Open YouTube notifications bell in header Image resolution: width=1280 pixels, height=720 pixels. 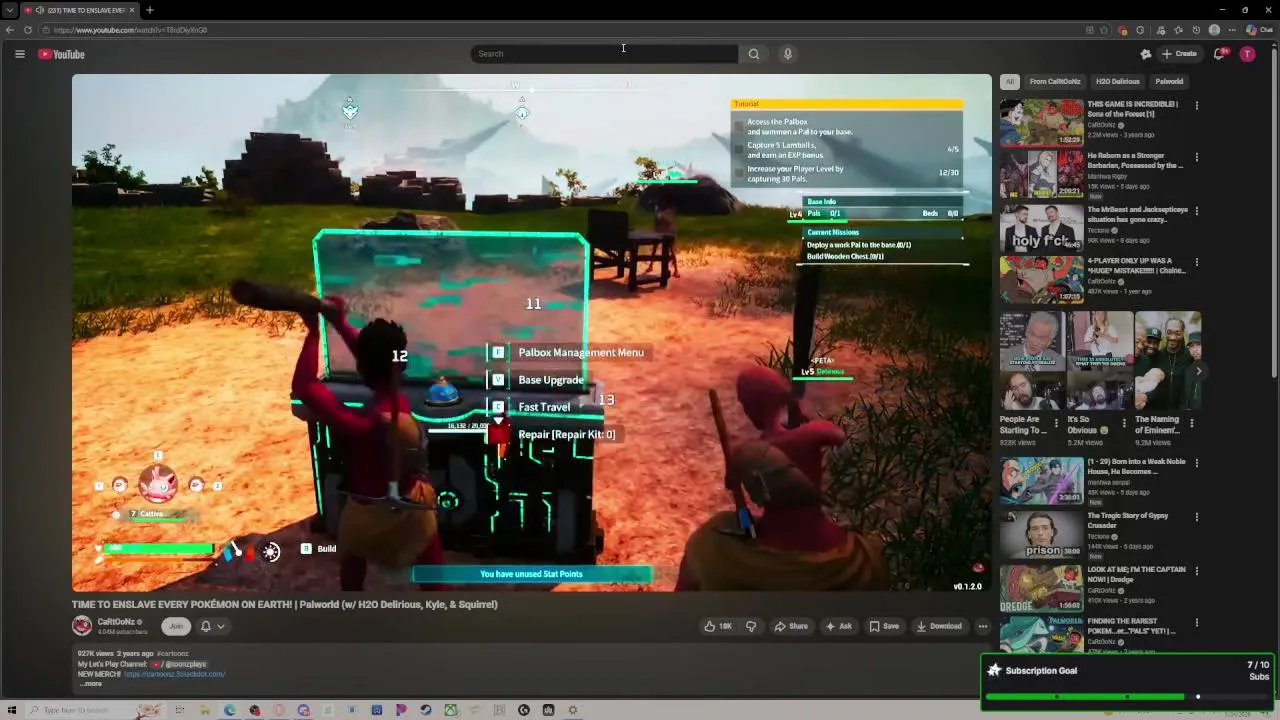(x=1219, y=54)
